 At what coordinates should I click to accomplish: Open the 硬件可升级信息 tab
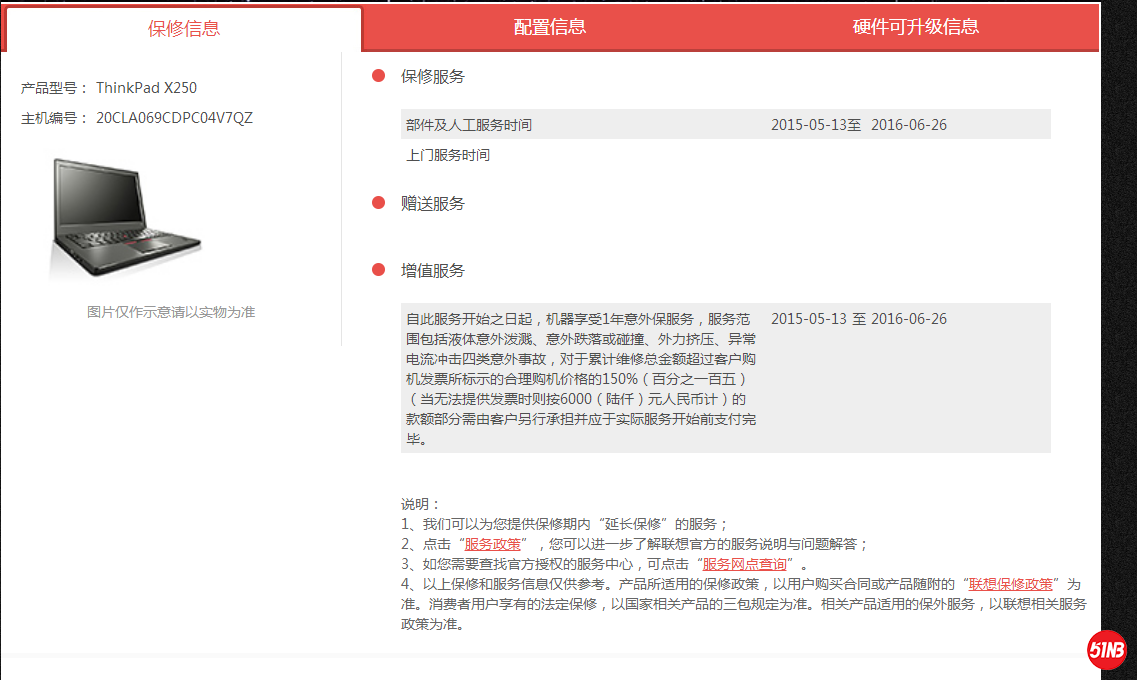915,27
